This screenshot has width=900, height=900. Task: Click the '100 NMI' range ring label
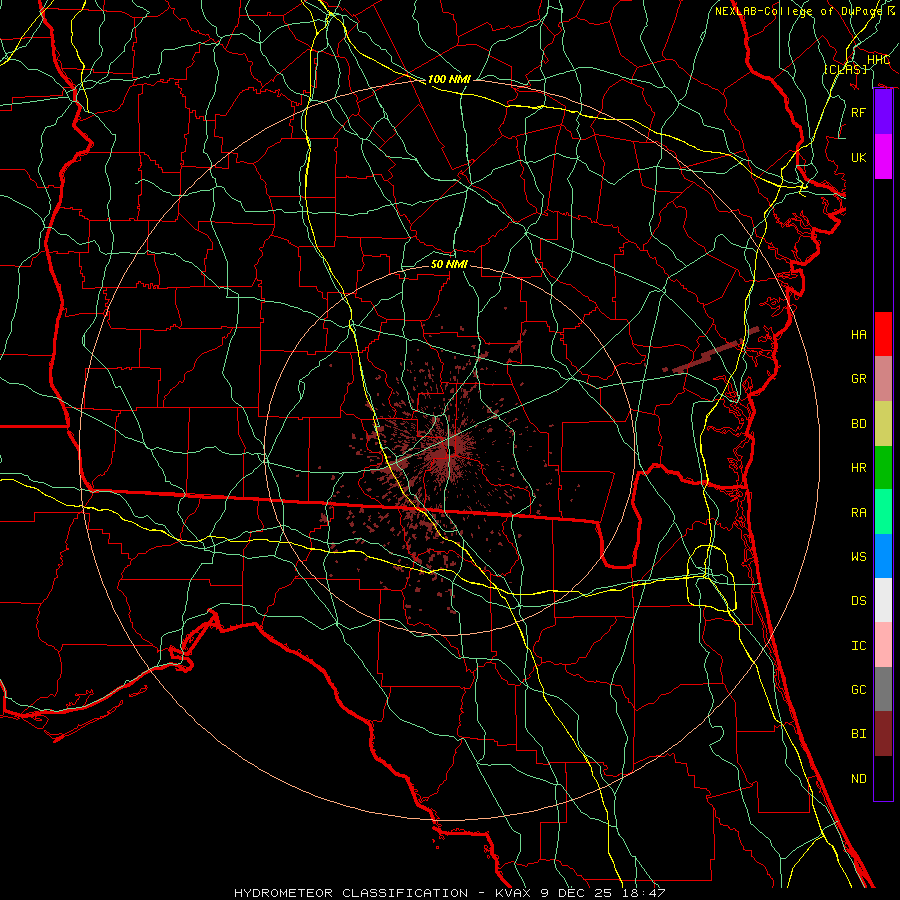point(449,79)
